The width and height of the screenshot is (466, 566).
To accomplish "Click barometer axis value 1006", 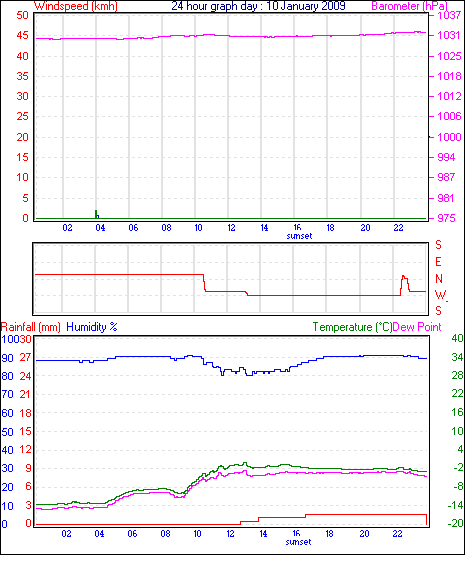I will click(449, 117).
